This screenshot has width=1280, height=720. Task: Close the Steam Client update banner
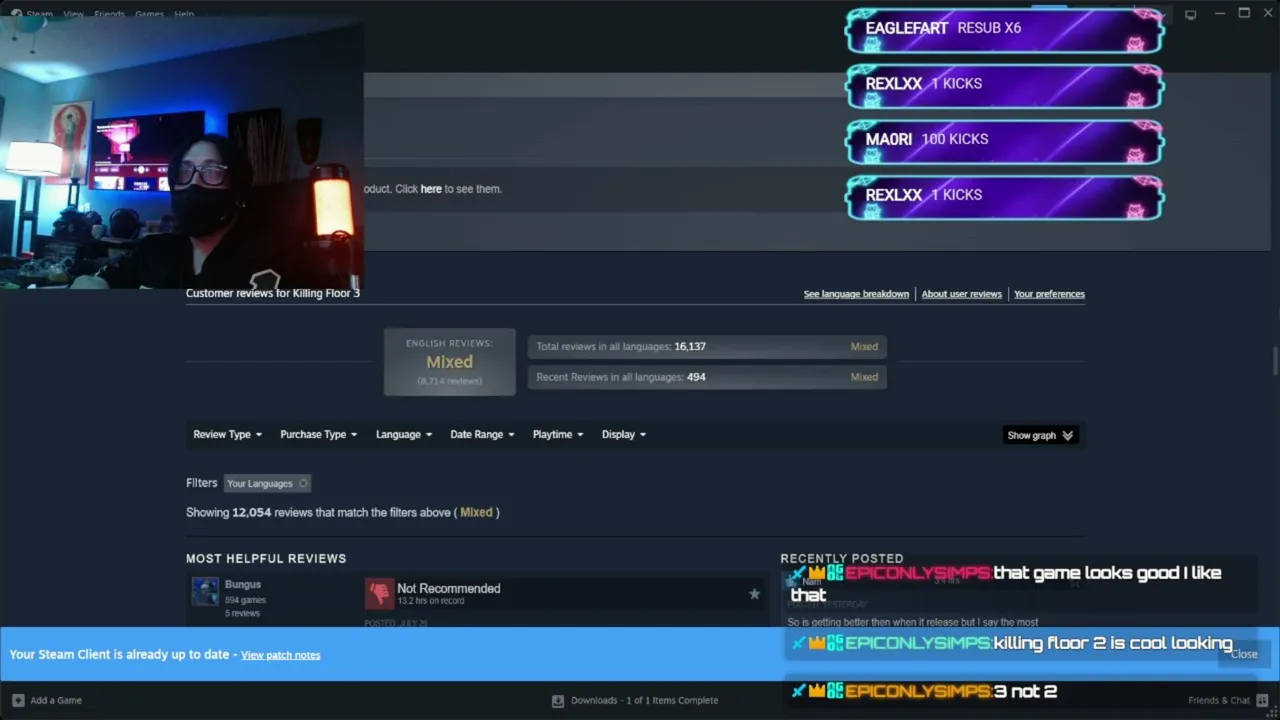tap(1244, 654)
